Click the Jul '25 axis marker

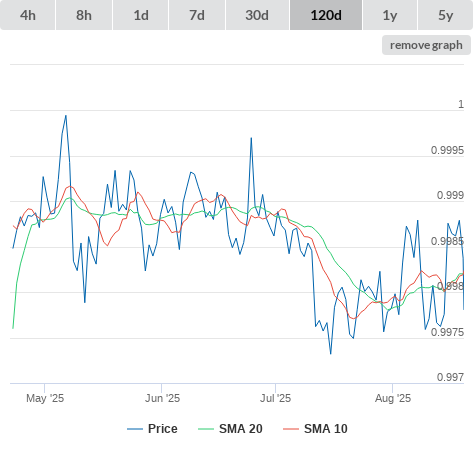coord(275,398)
